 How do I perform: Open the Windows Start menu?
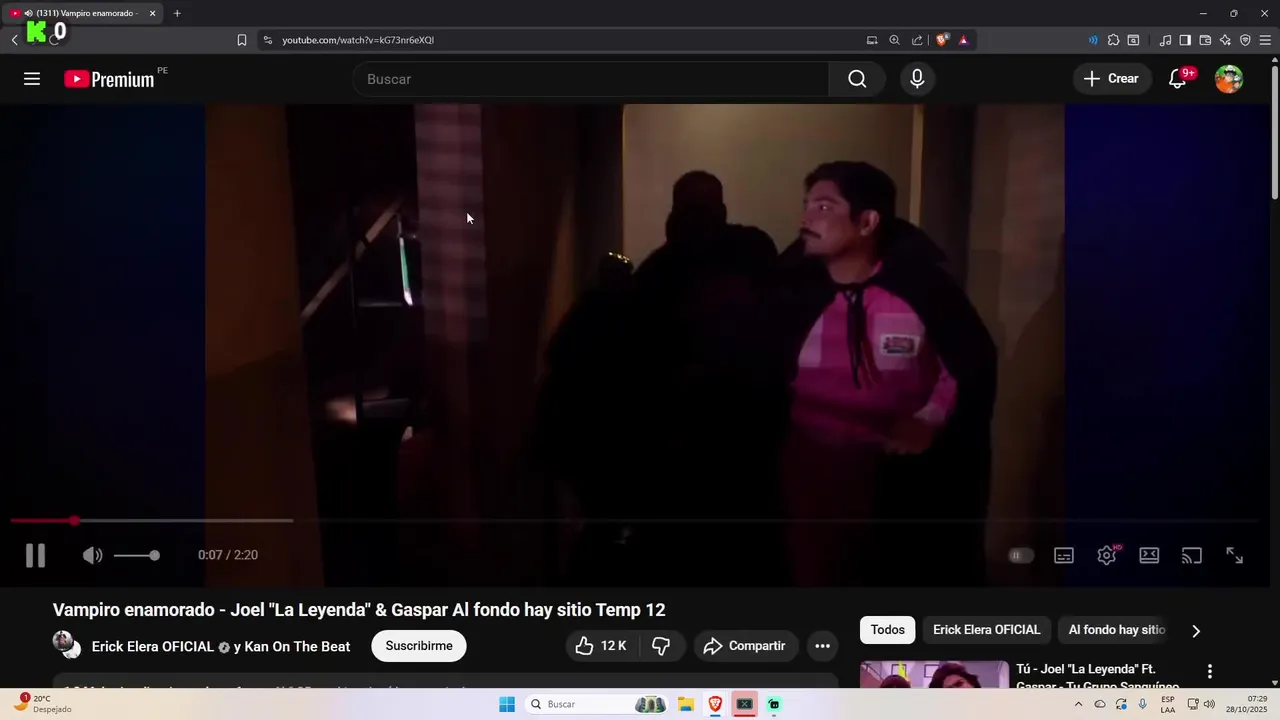[x=507, y=704]
